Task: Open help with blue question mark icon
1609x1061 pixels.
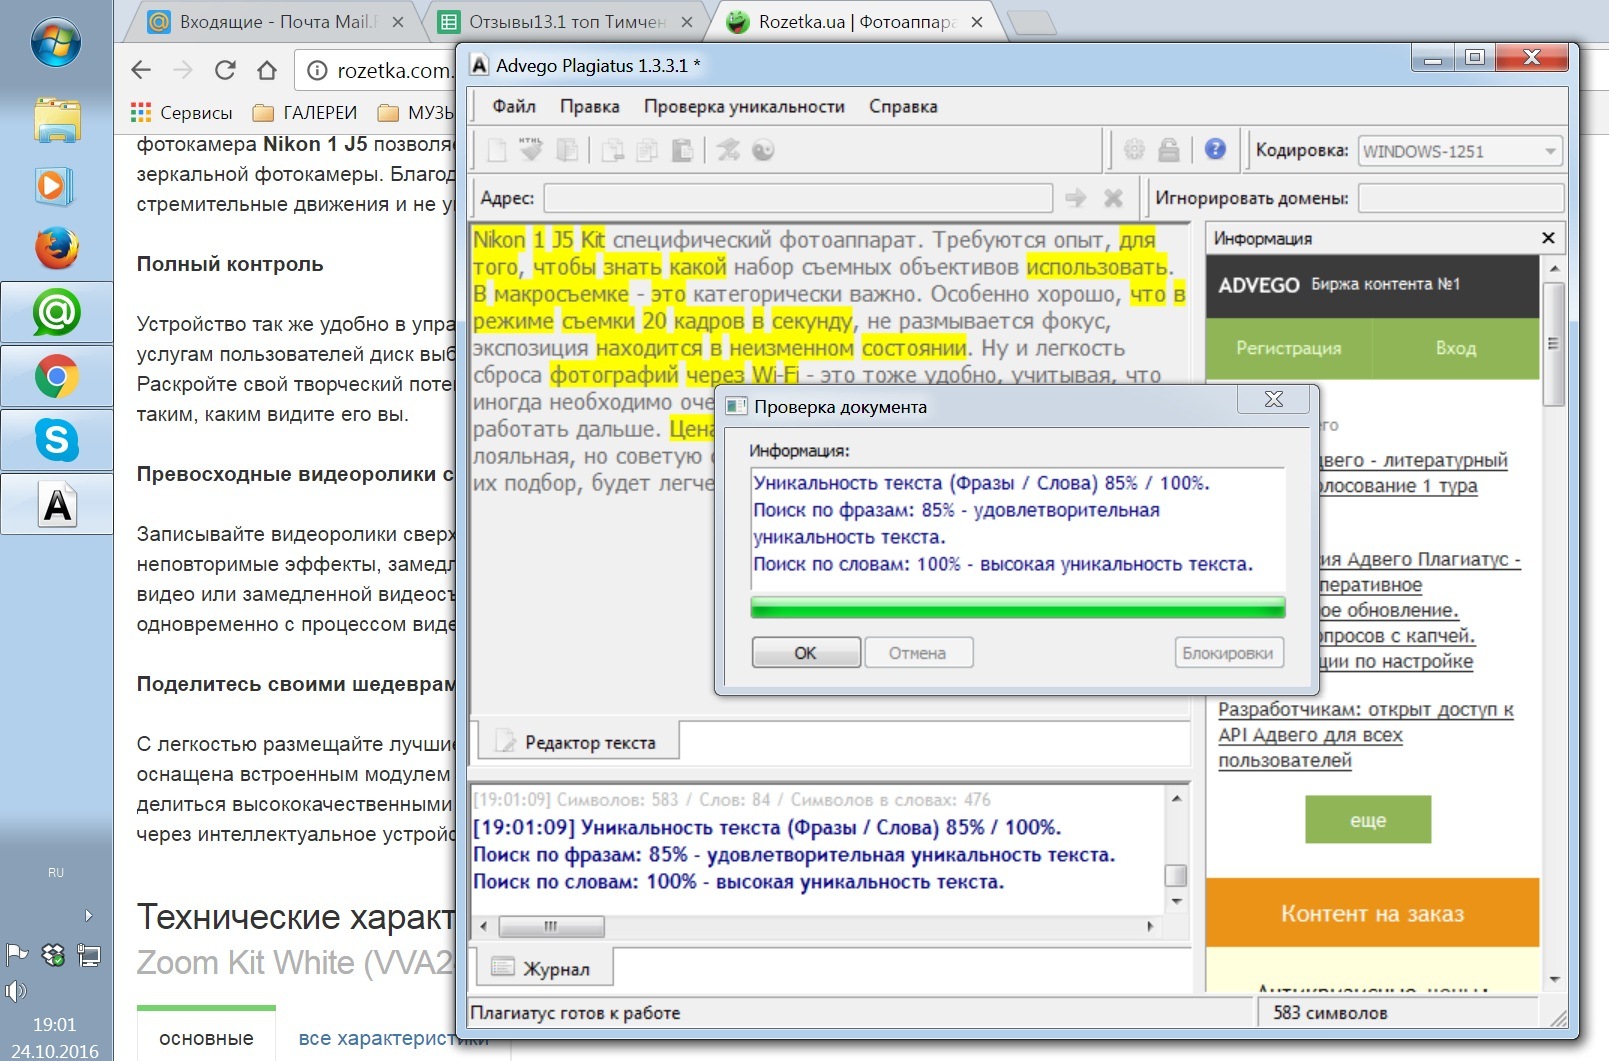Action: (1215, 149)
